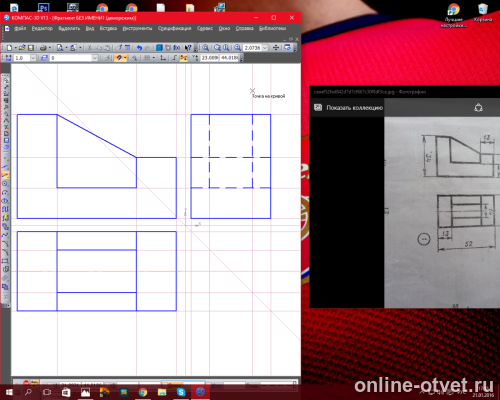Open the Выделить menu
This screenshot has height=400, width=500.
[69, 29]
